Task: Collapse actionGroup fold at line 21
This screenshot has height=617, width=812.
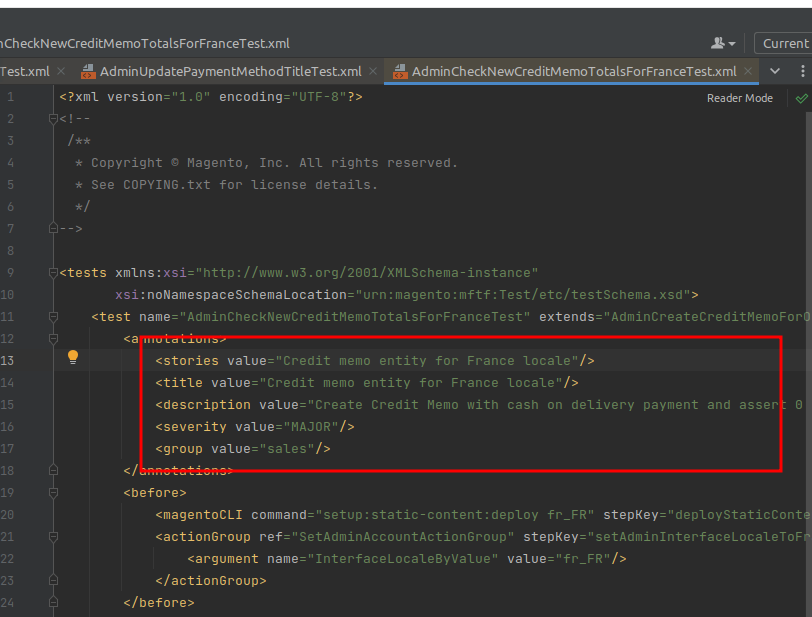Action: pos(53,537)
